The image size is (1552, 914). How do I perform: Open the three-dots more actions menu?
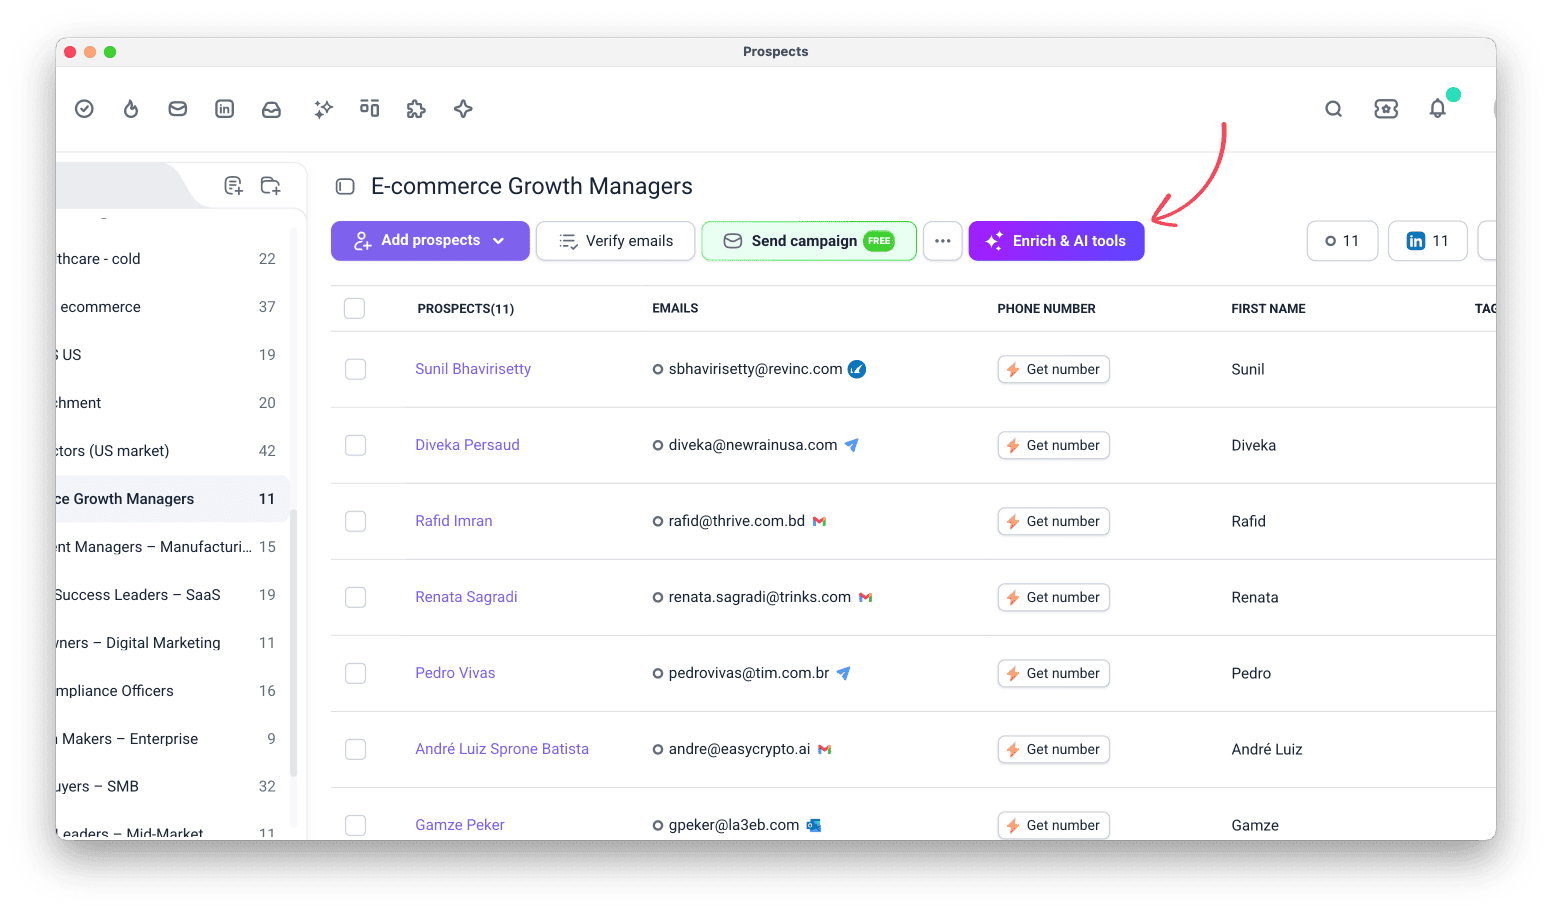click(x=943, y=241)
